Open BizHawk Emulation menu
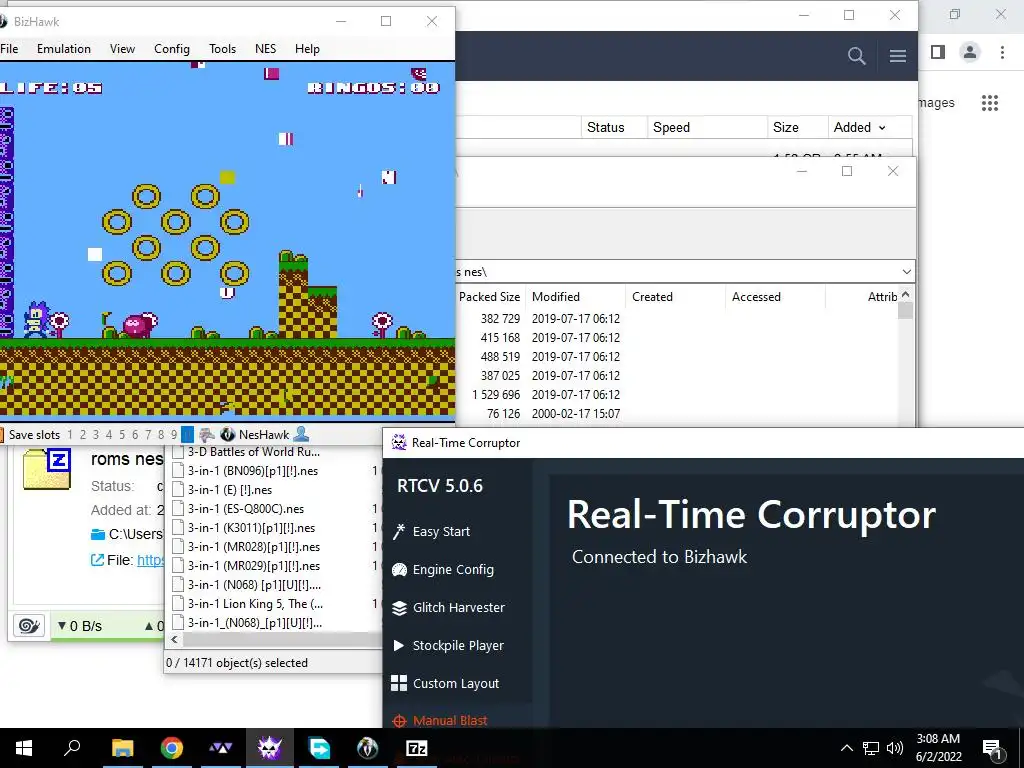Screen dimensions: 1024x768 64,49
